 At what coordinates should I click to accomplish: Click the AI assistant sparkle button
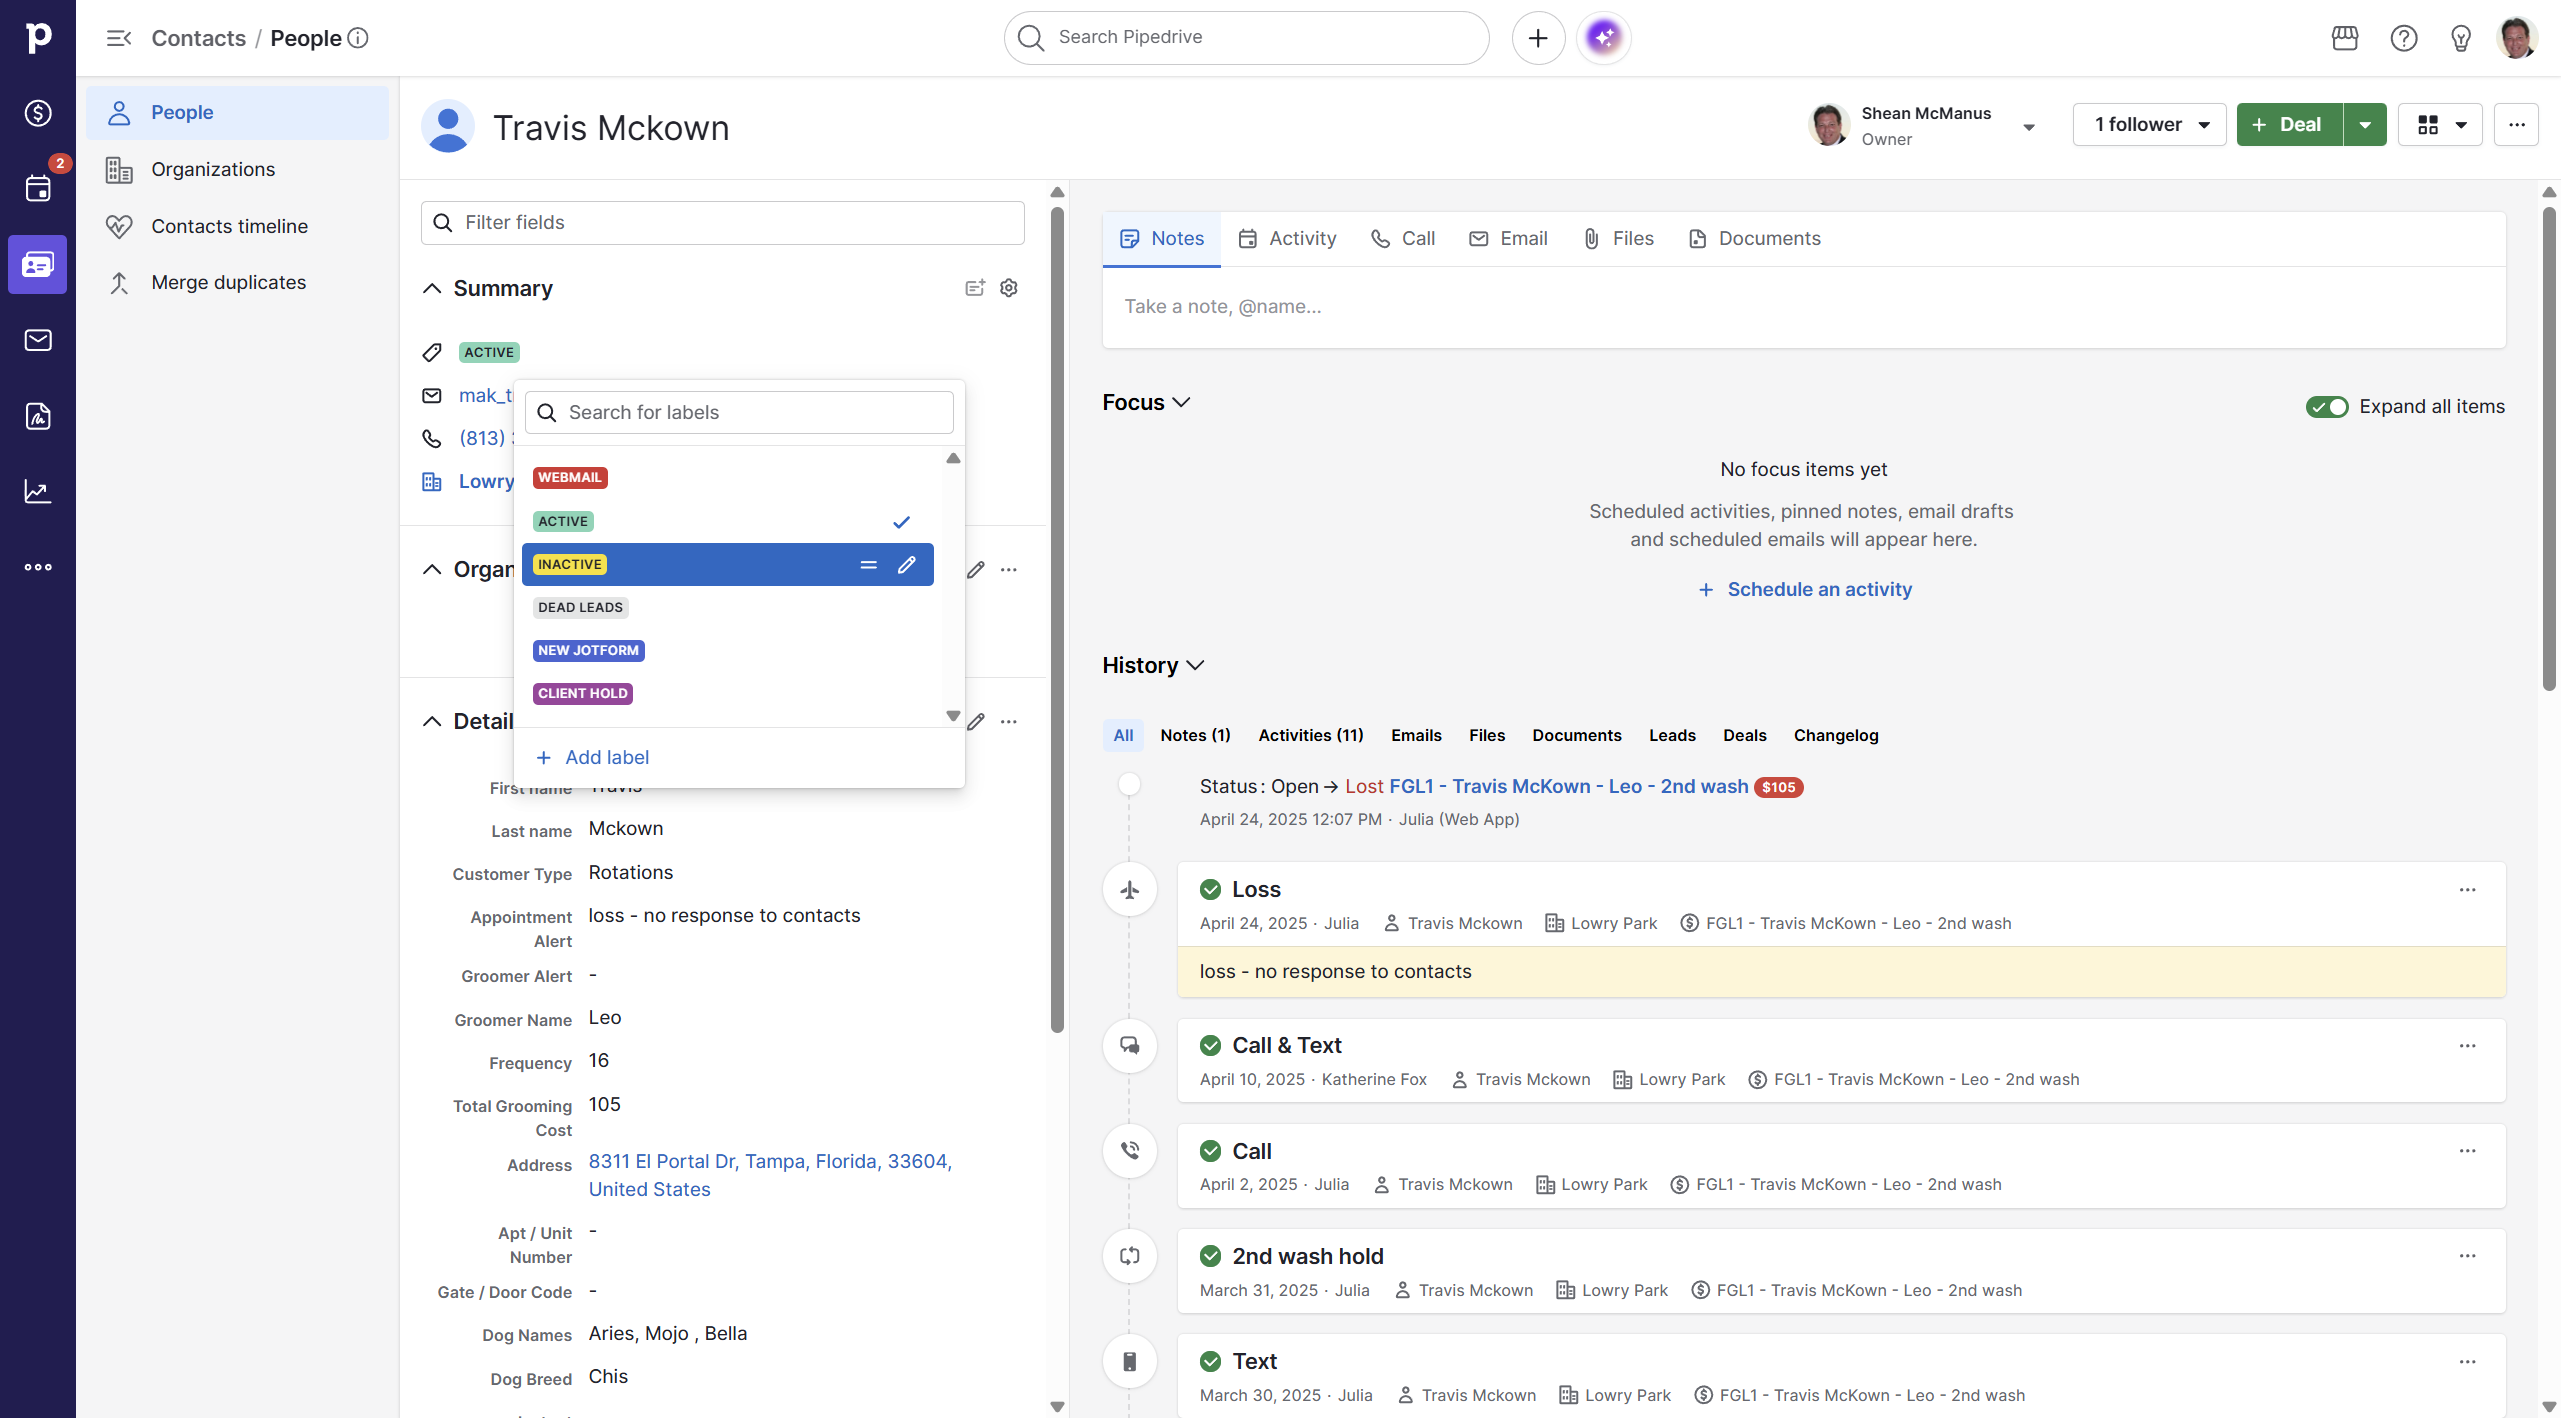(1603, 38)
